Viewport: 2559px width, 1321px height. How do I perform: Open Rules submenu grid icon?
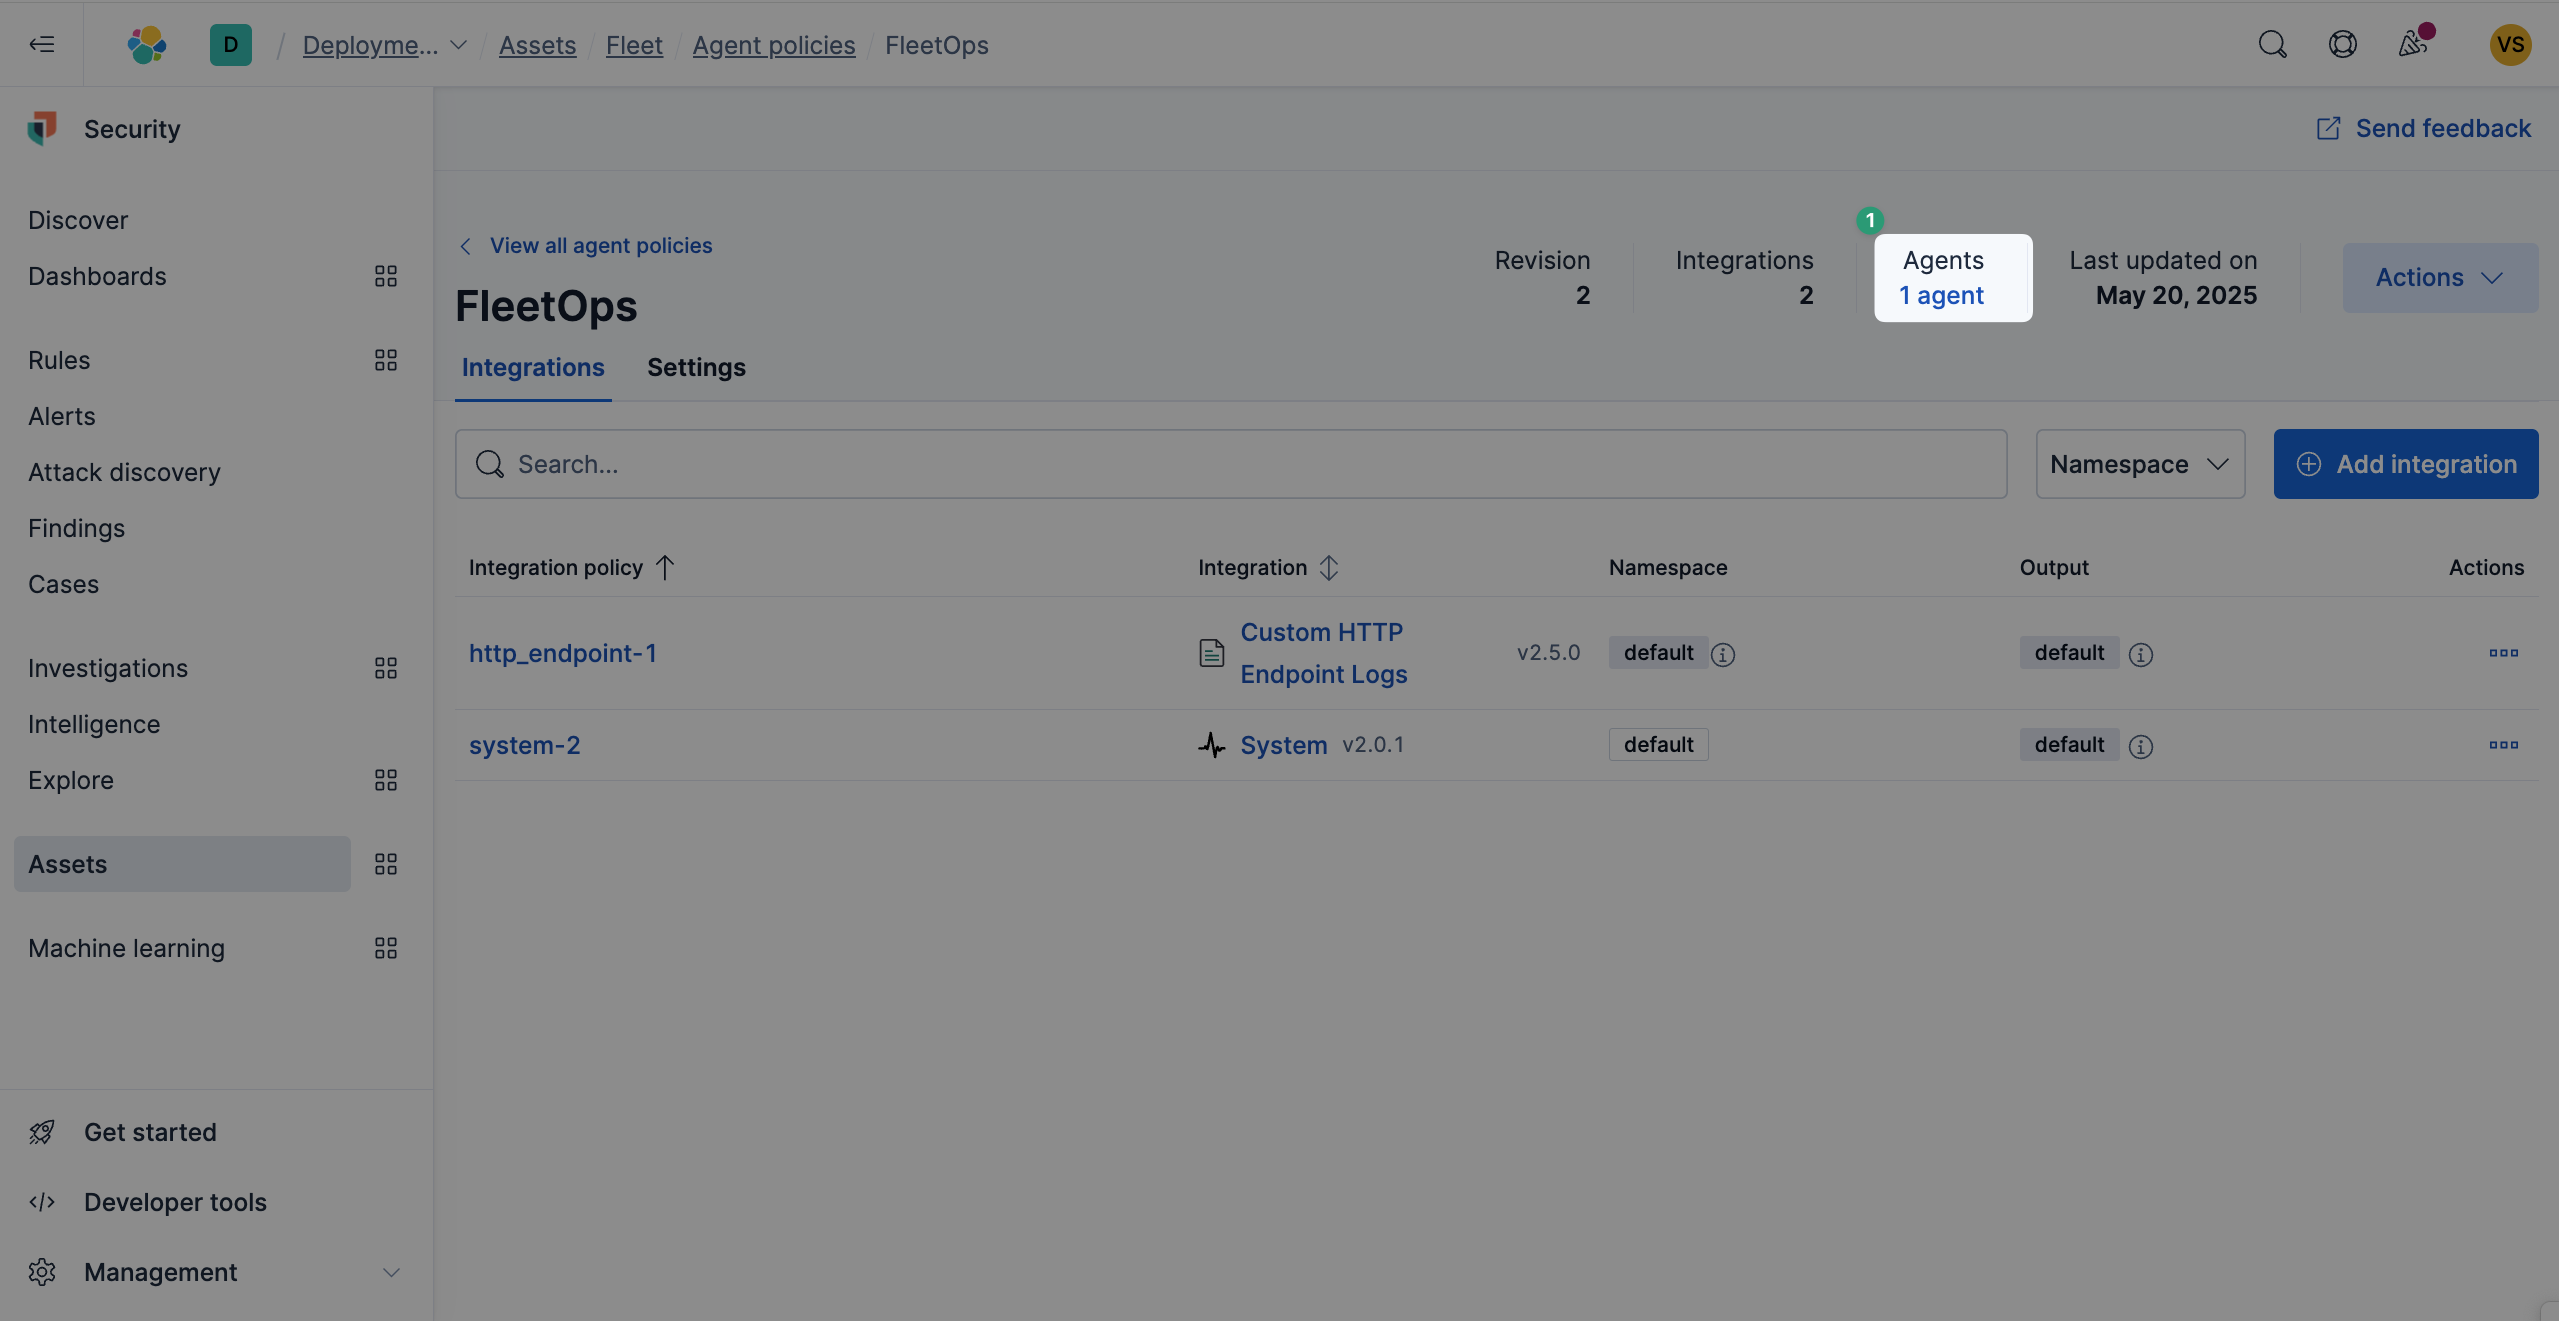point(386,360)
